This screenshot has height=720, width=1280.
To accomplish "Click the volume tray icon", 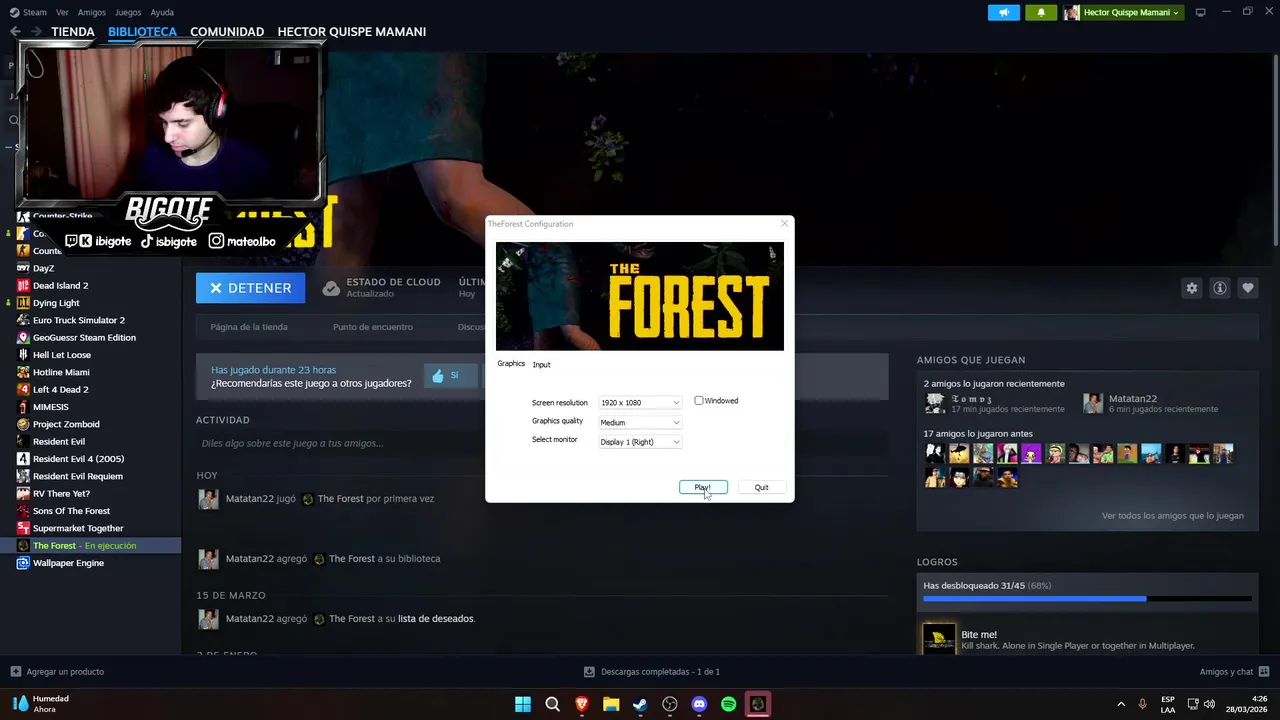I will coord(1209,704).
